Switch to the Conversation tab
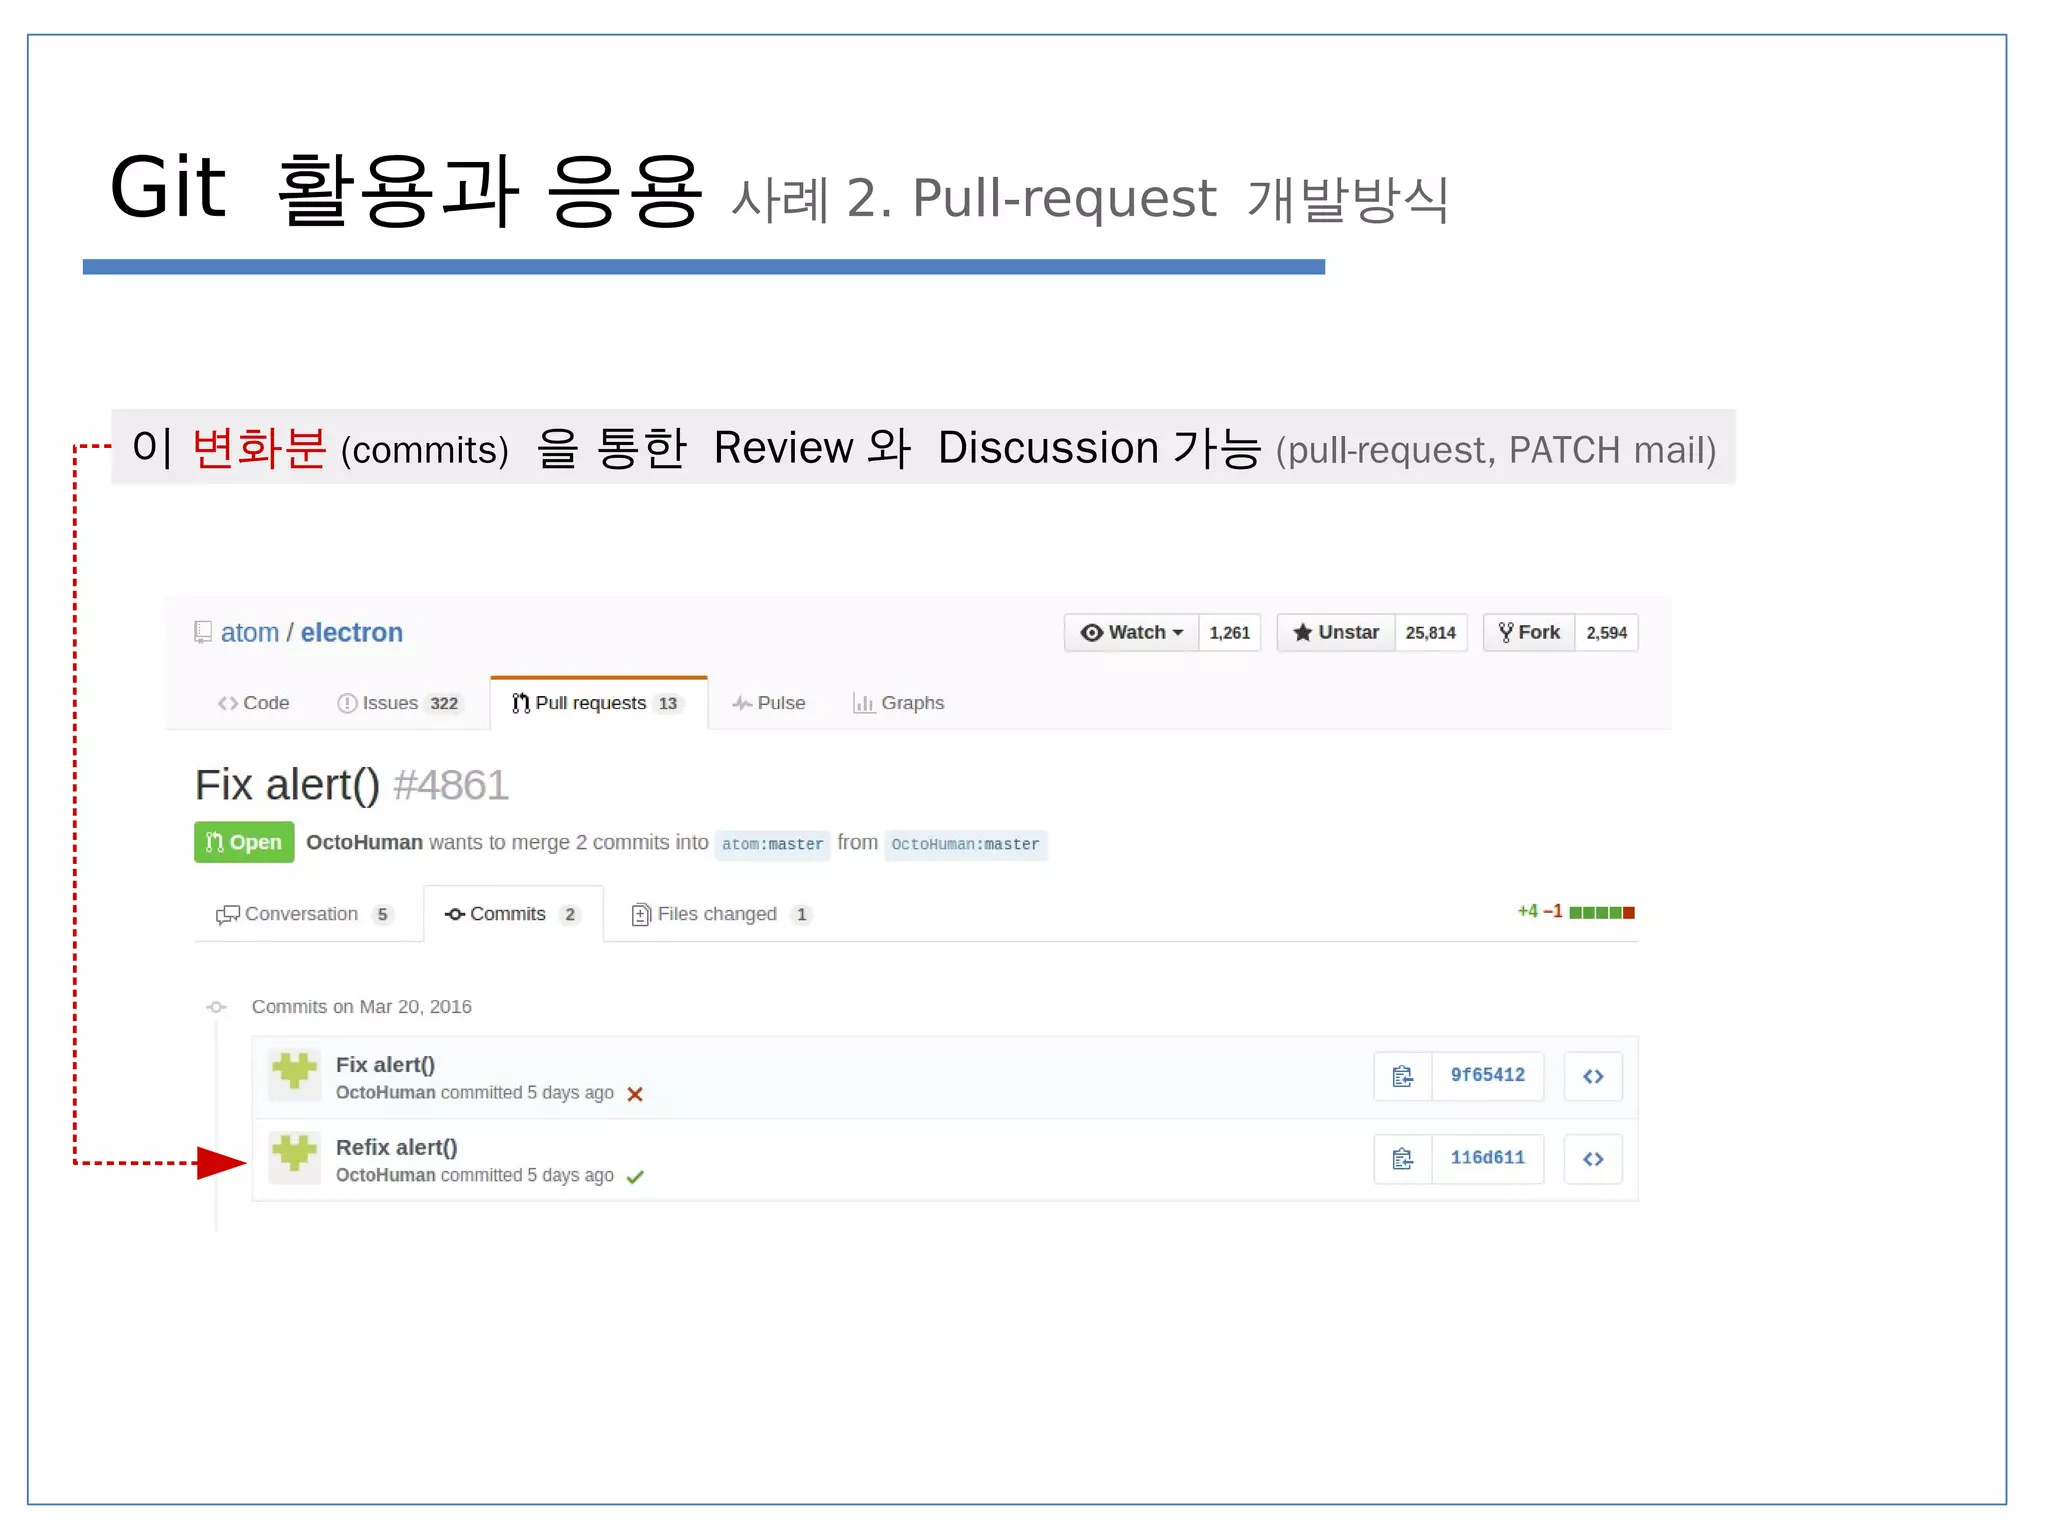 (305, 914)
